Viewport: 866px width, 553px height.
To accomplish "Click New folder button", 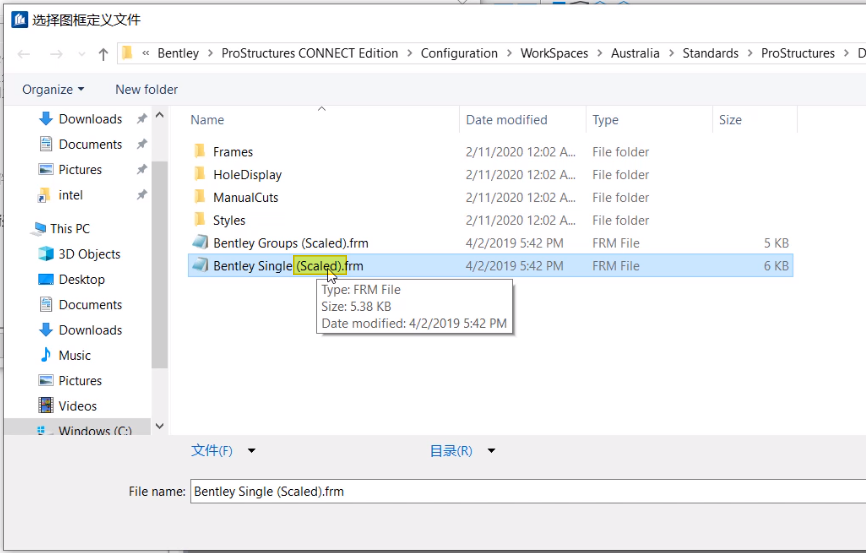I will [x=146, y=89].
